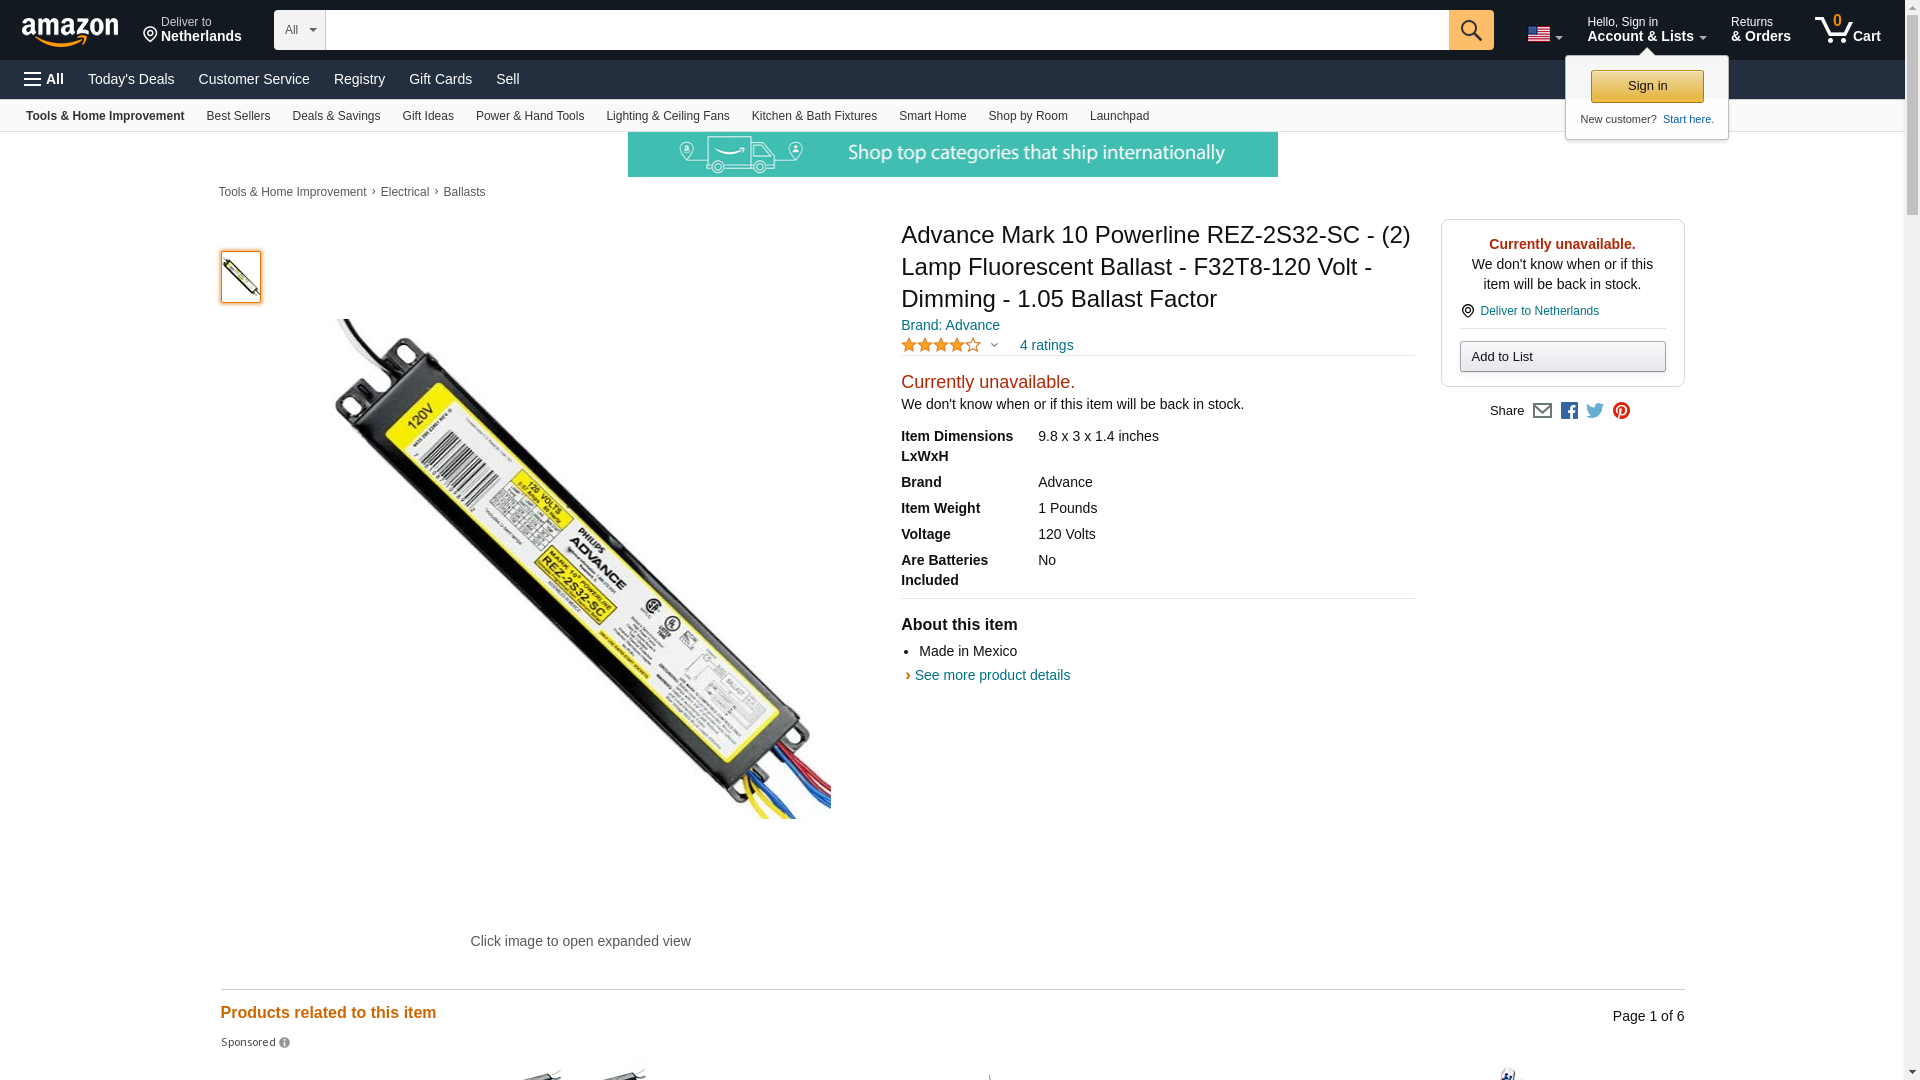
Task: Expand the Add to List dropdown
Action: (x=1562, y=357)
